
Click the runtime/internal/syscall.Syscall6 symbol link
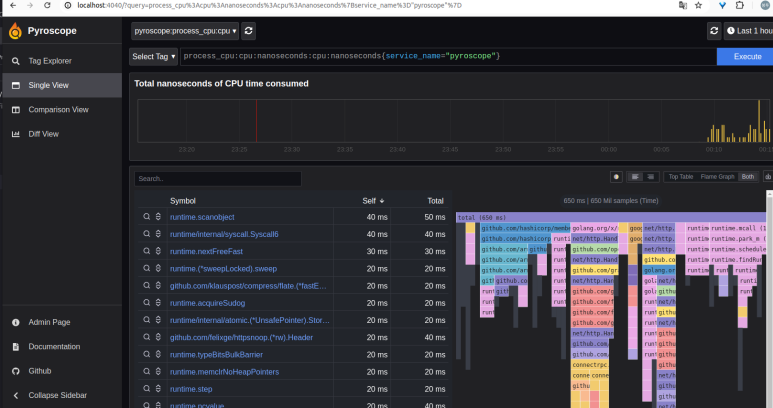[224, 234]
